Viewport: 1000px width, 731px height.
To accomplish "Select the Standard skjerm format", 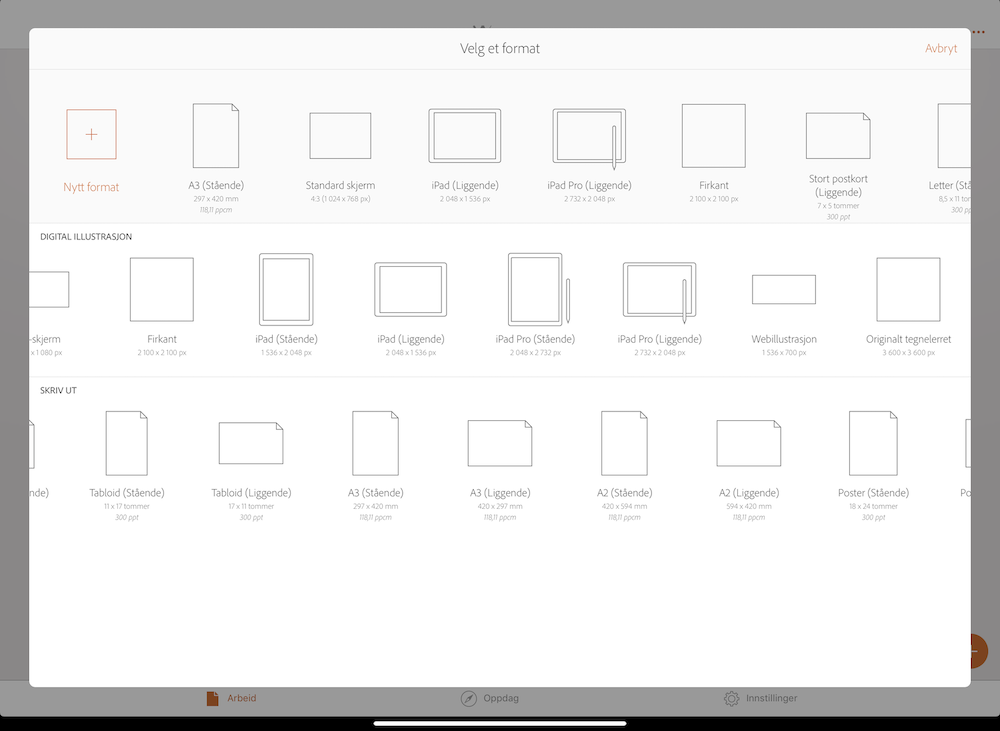I will tap(340, 158).
